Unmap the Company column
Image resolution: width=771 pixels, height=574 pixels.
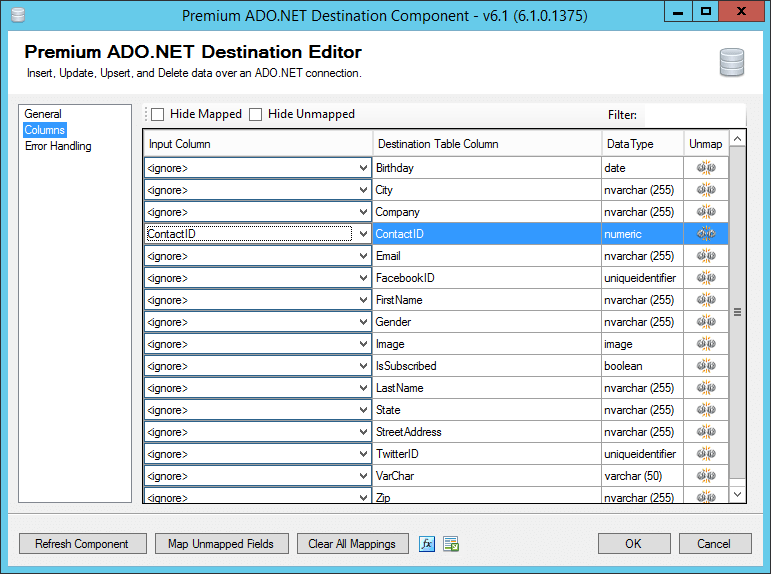point(706,212)
